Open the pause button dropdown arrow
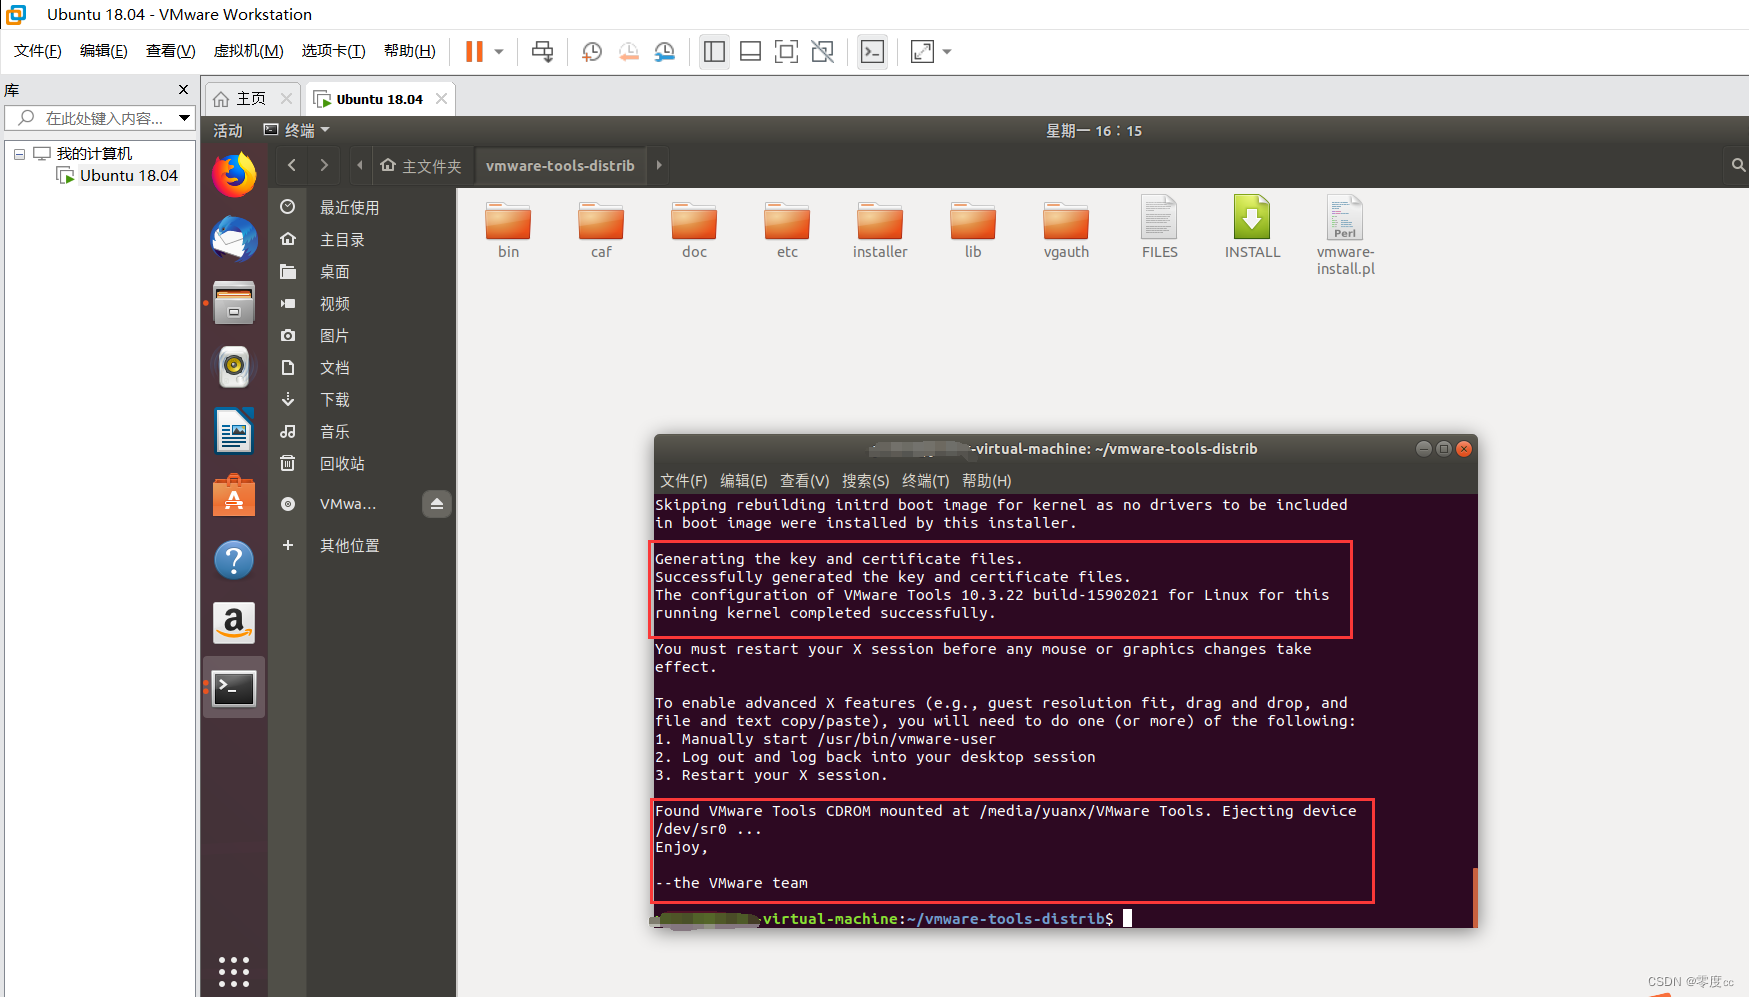 click(497, 51)
